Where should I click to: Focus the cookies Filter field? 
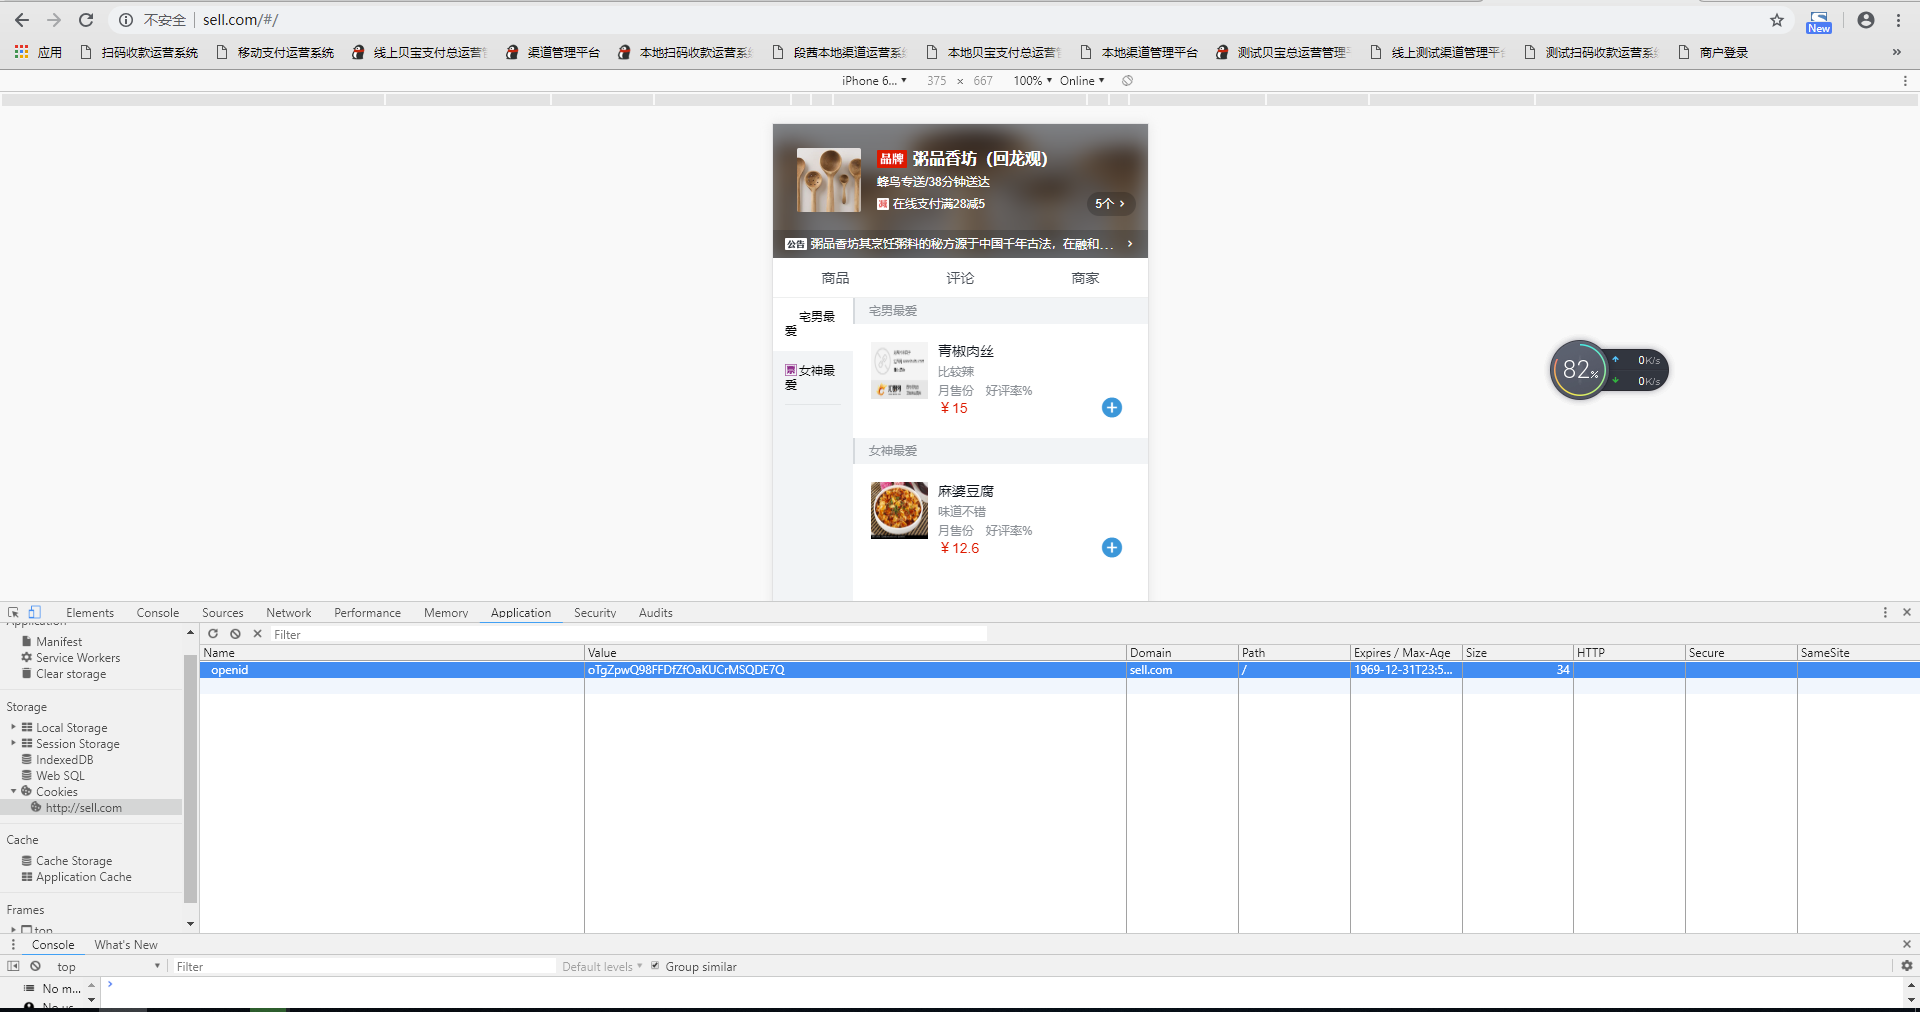click(x=628, y=634)
